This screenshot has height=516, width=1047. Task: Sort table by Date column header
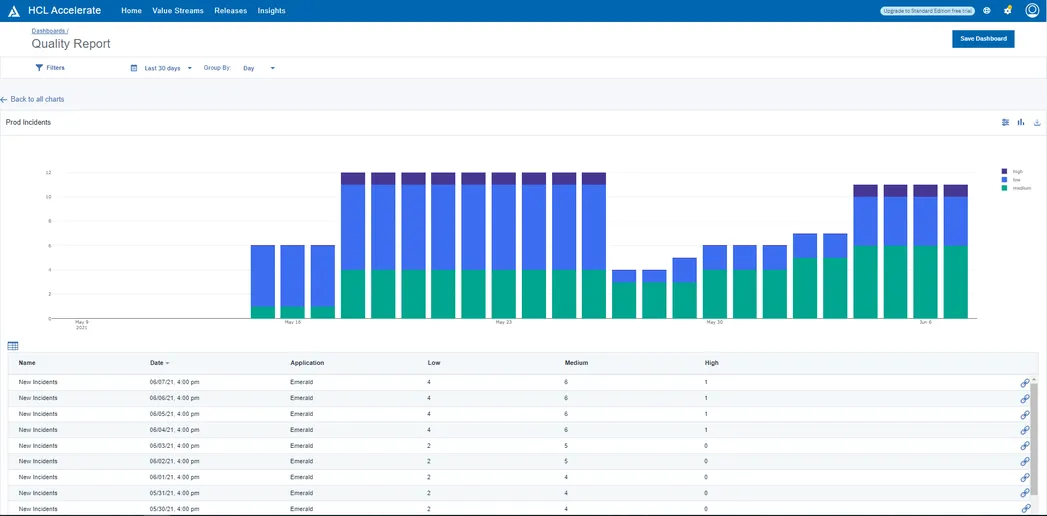(158, 363)
